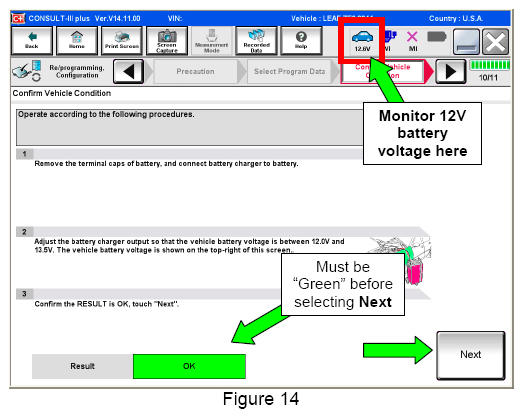Go to Home screen icon

tap(77, 41)
